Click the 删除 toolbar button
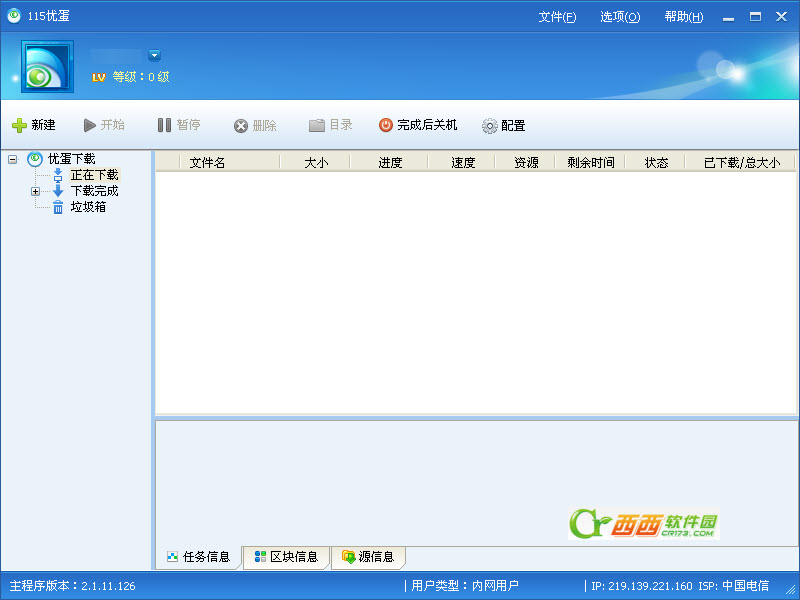Viewport: 800px width, 600px height. click(x=255, y=126)
